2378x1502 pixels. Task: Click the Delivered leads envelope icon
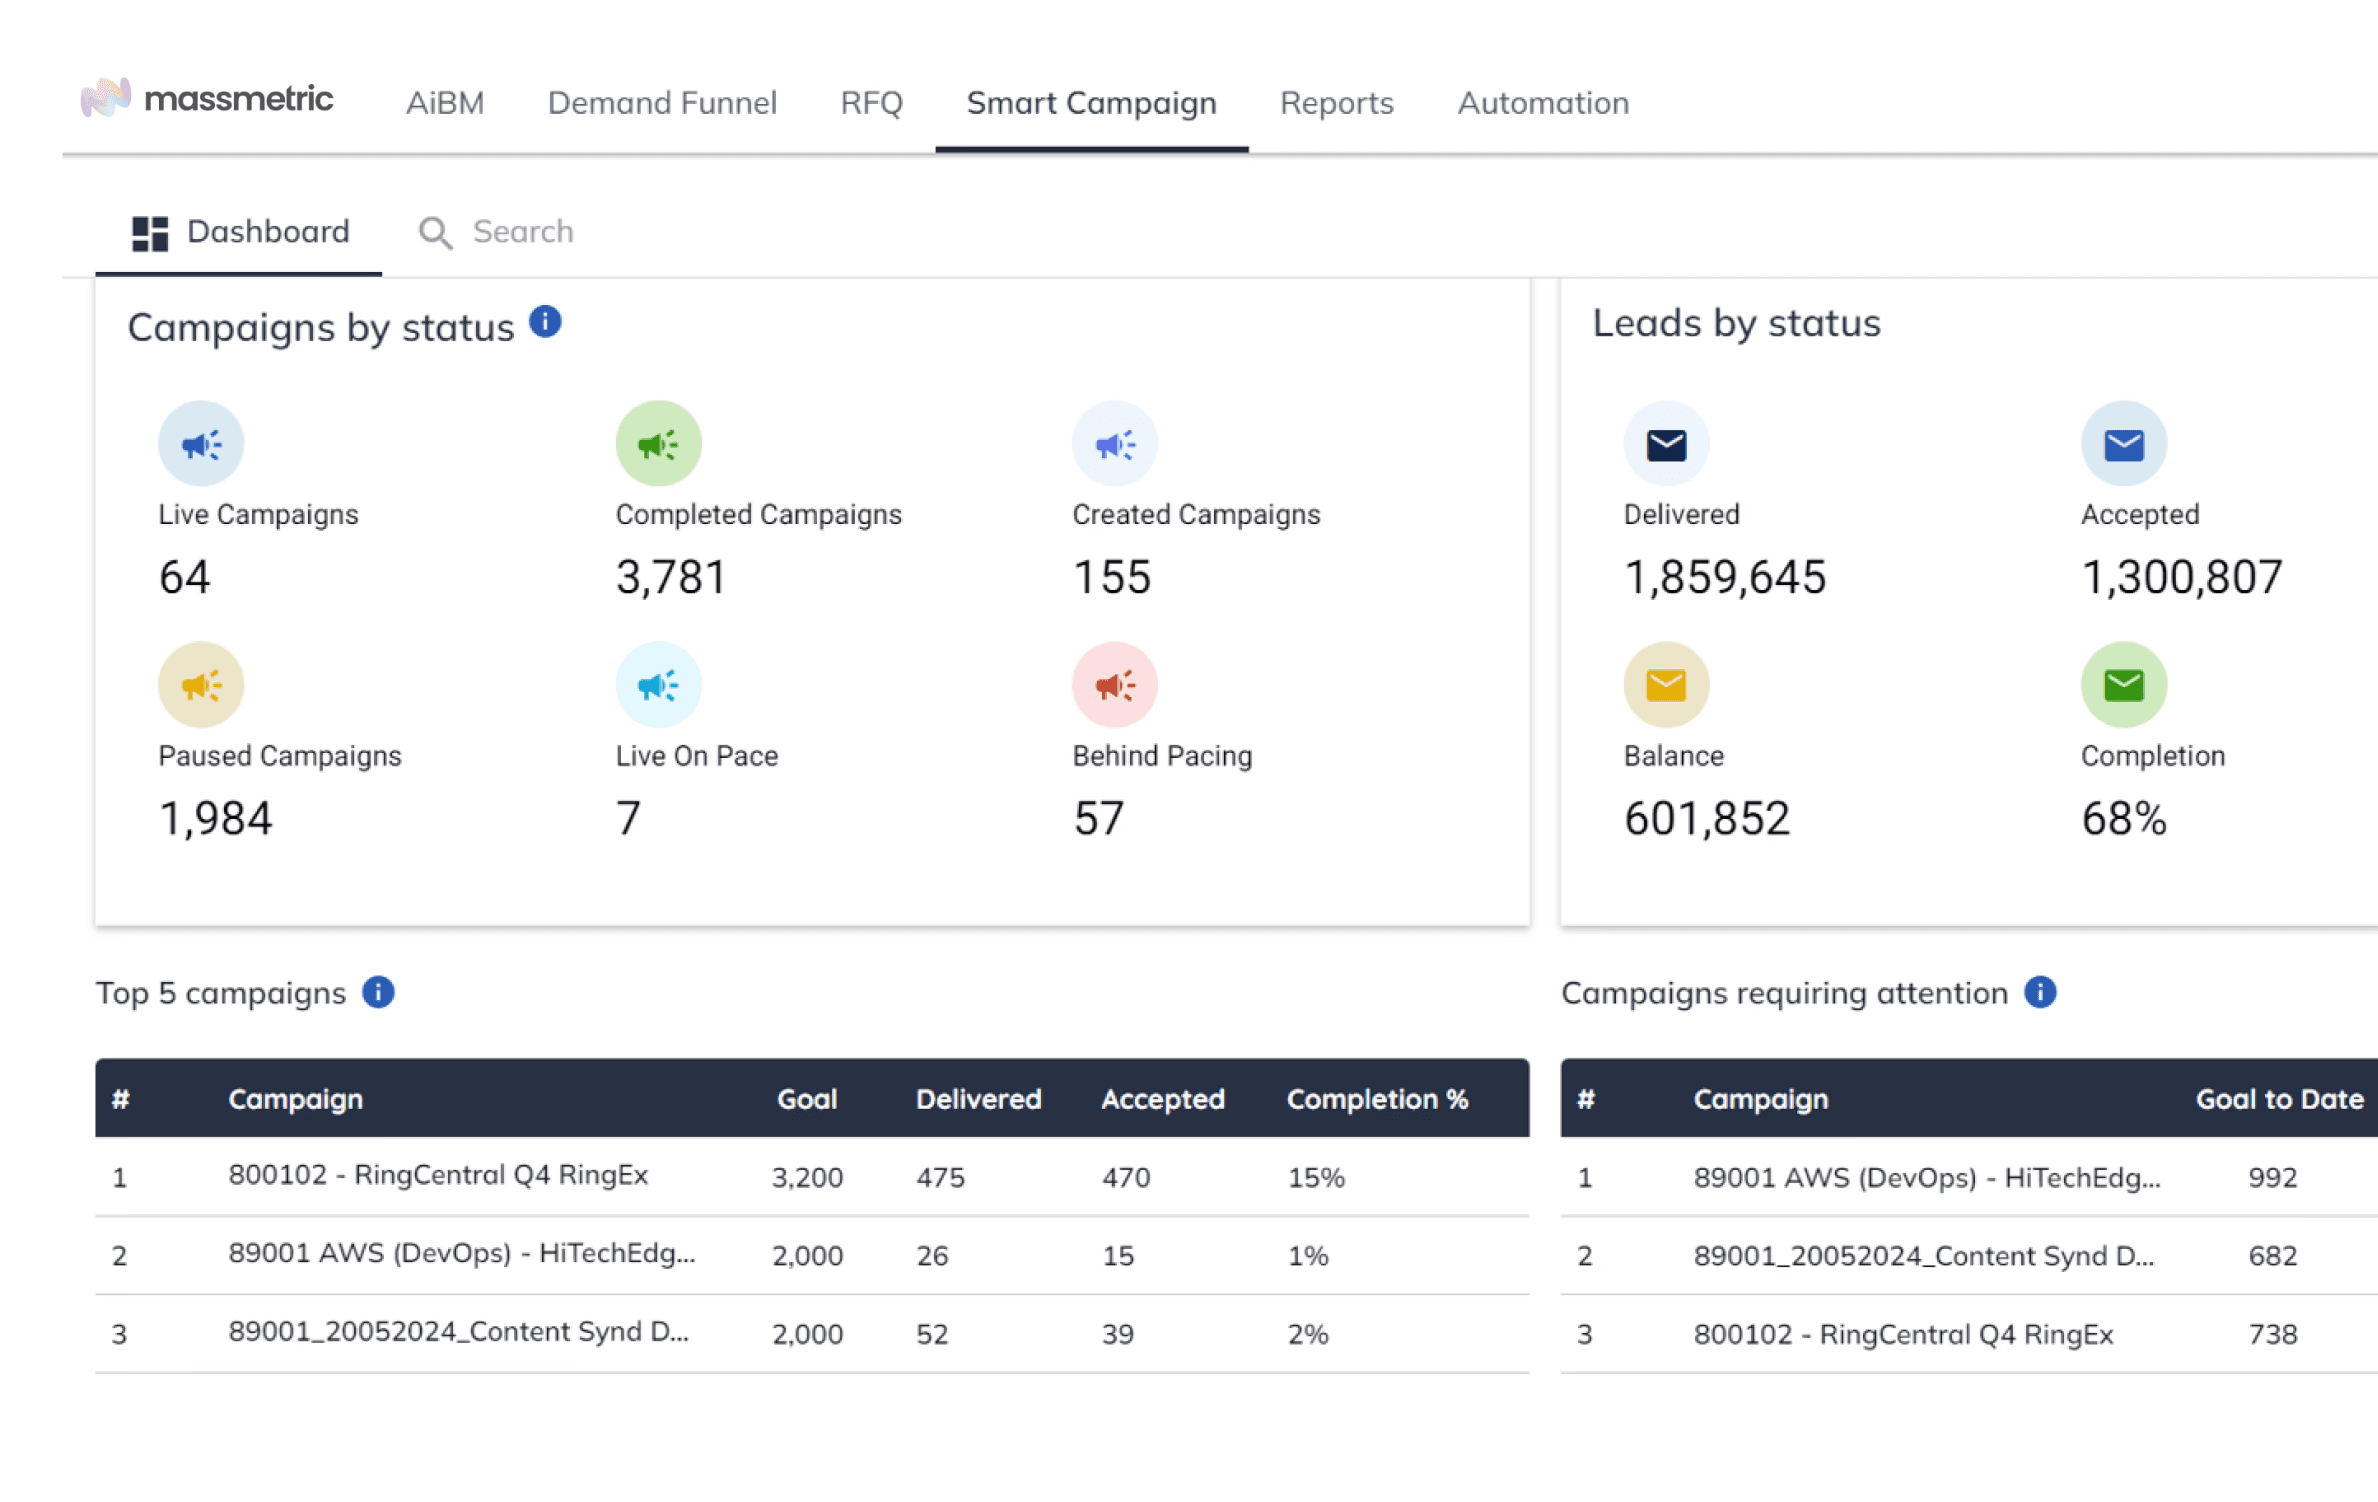(1662, 446)
